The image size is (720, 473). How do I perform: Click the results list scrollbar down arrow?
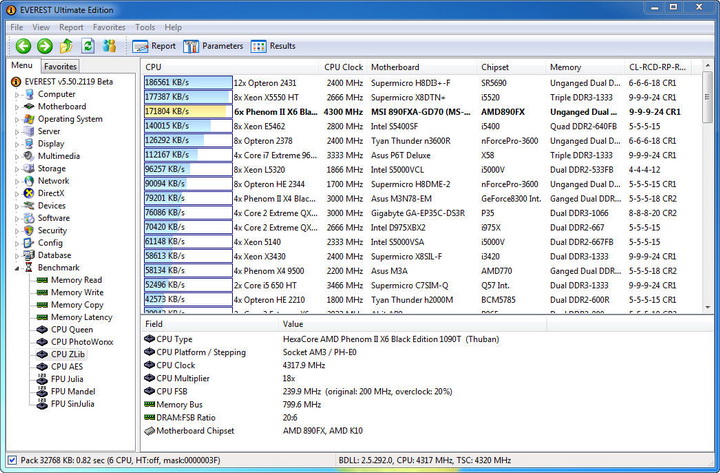pos(708,308)
